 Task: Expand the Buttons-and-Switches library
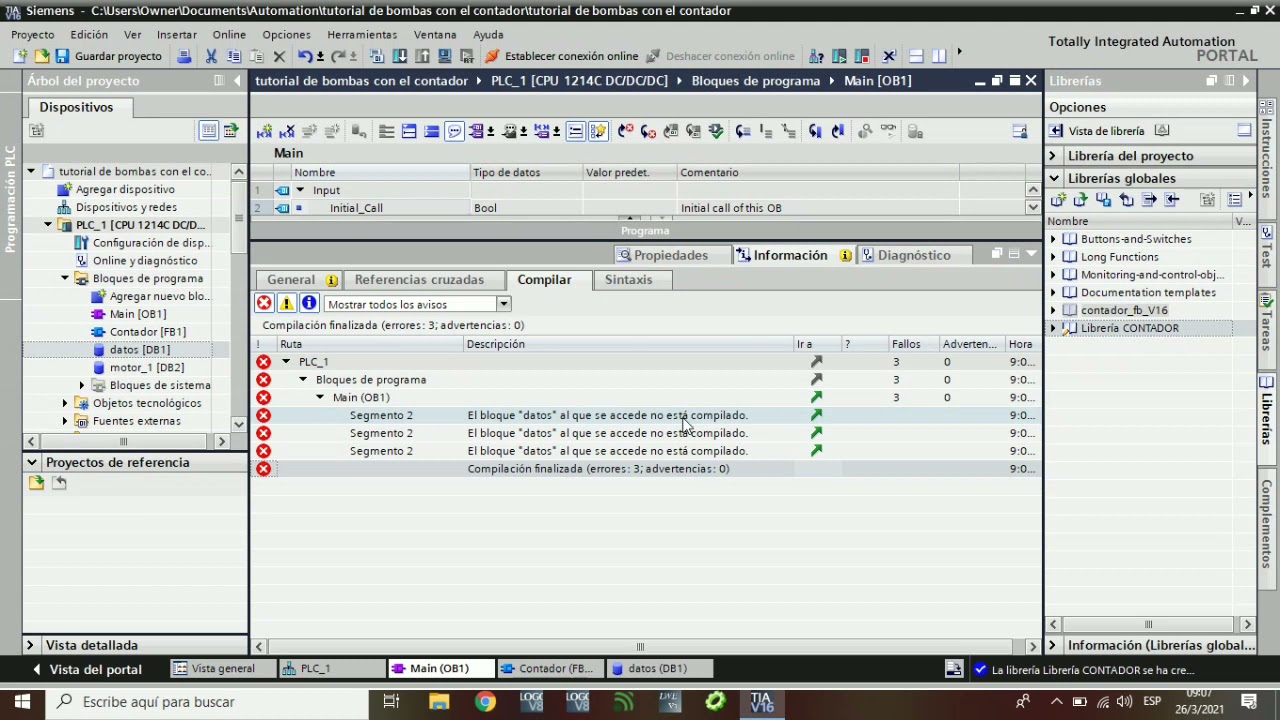1052,239
